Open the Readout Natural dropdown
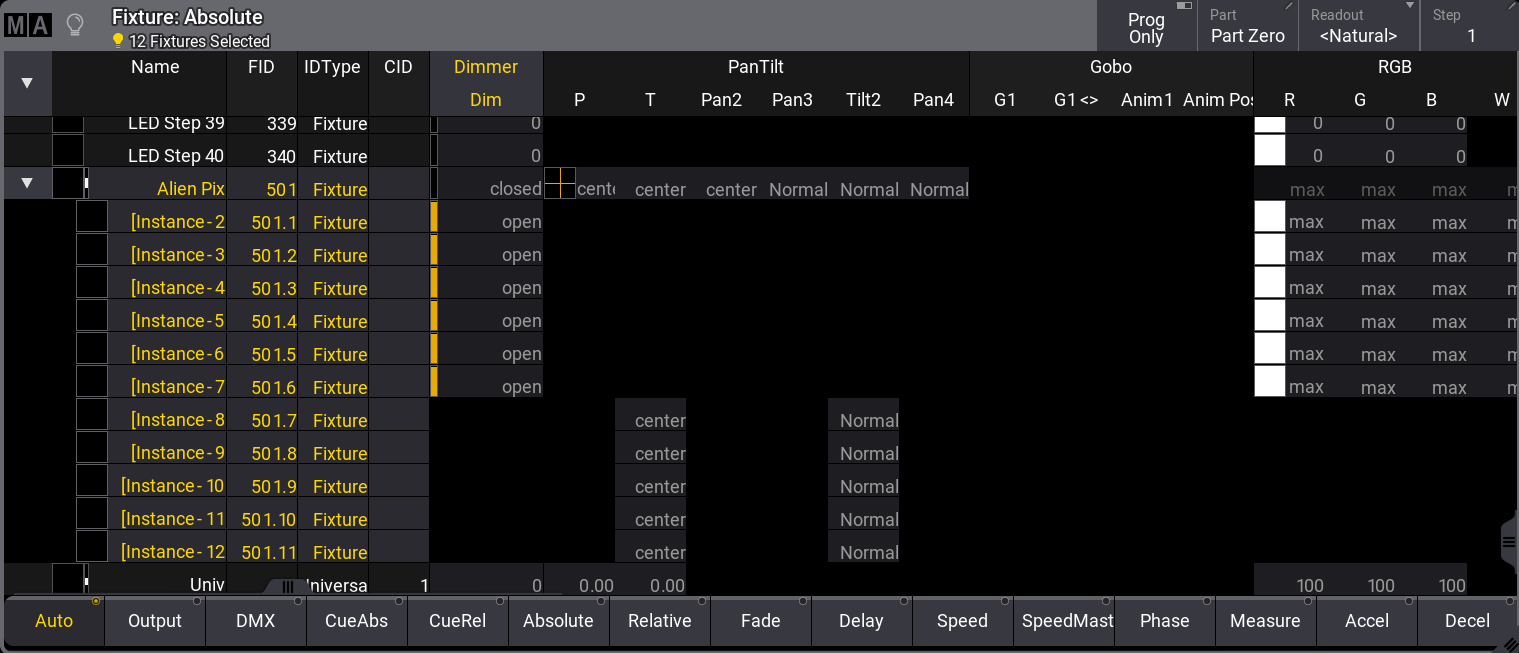Viewport: 1519px width, 653px height. coord(1358,27)
